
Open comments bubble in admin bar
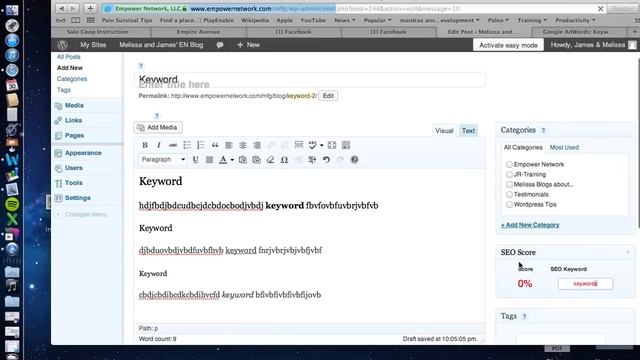220,45
